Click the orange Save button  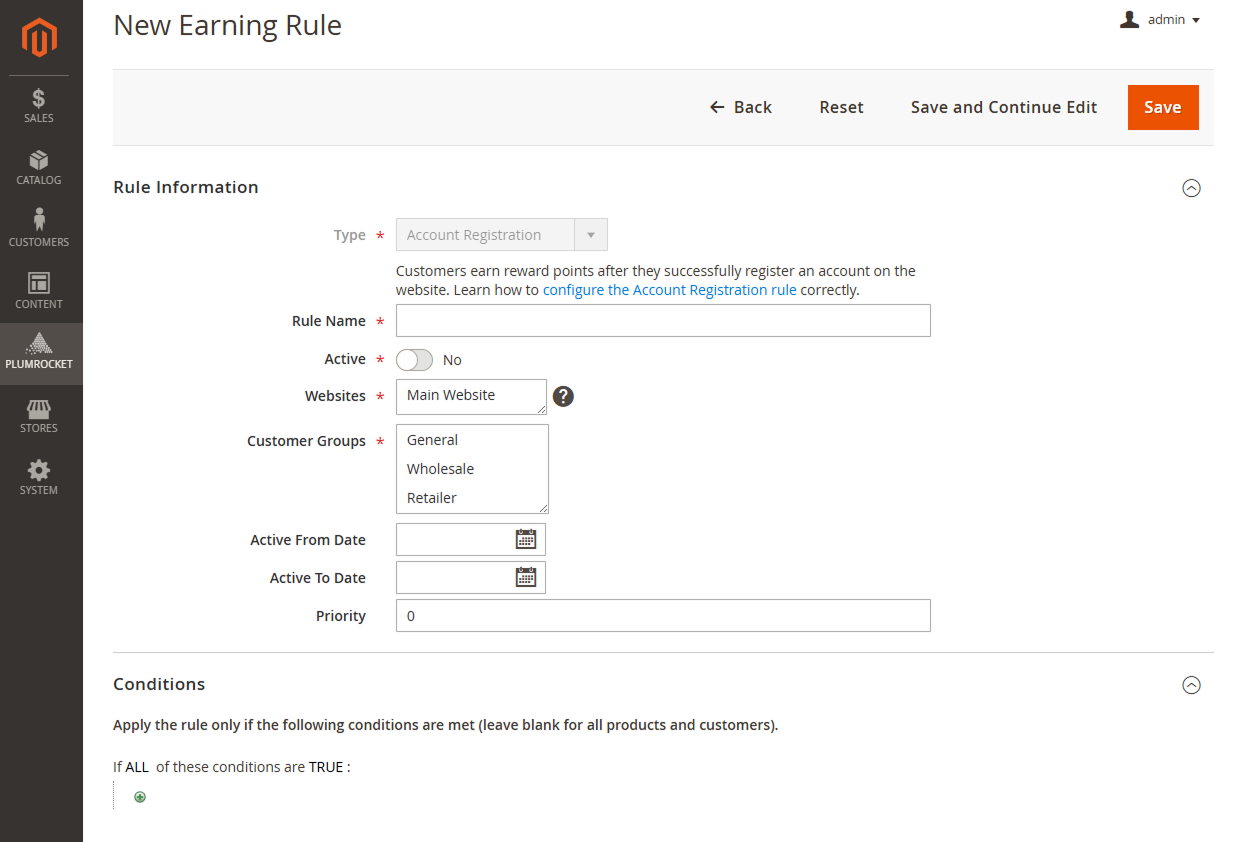tap(1163, 107)
